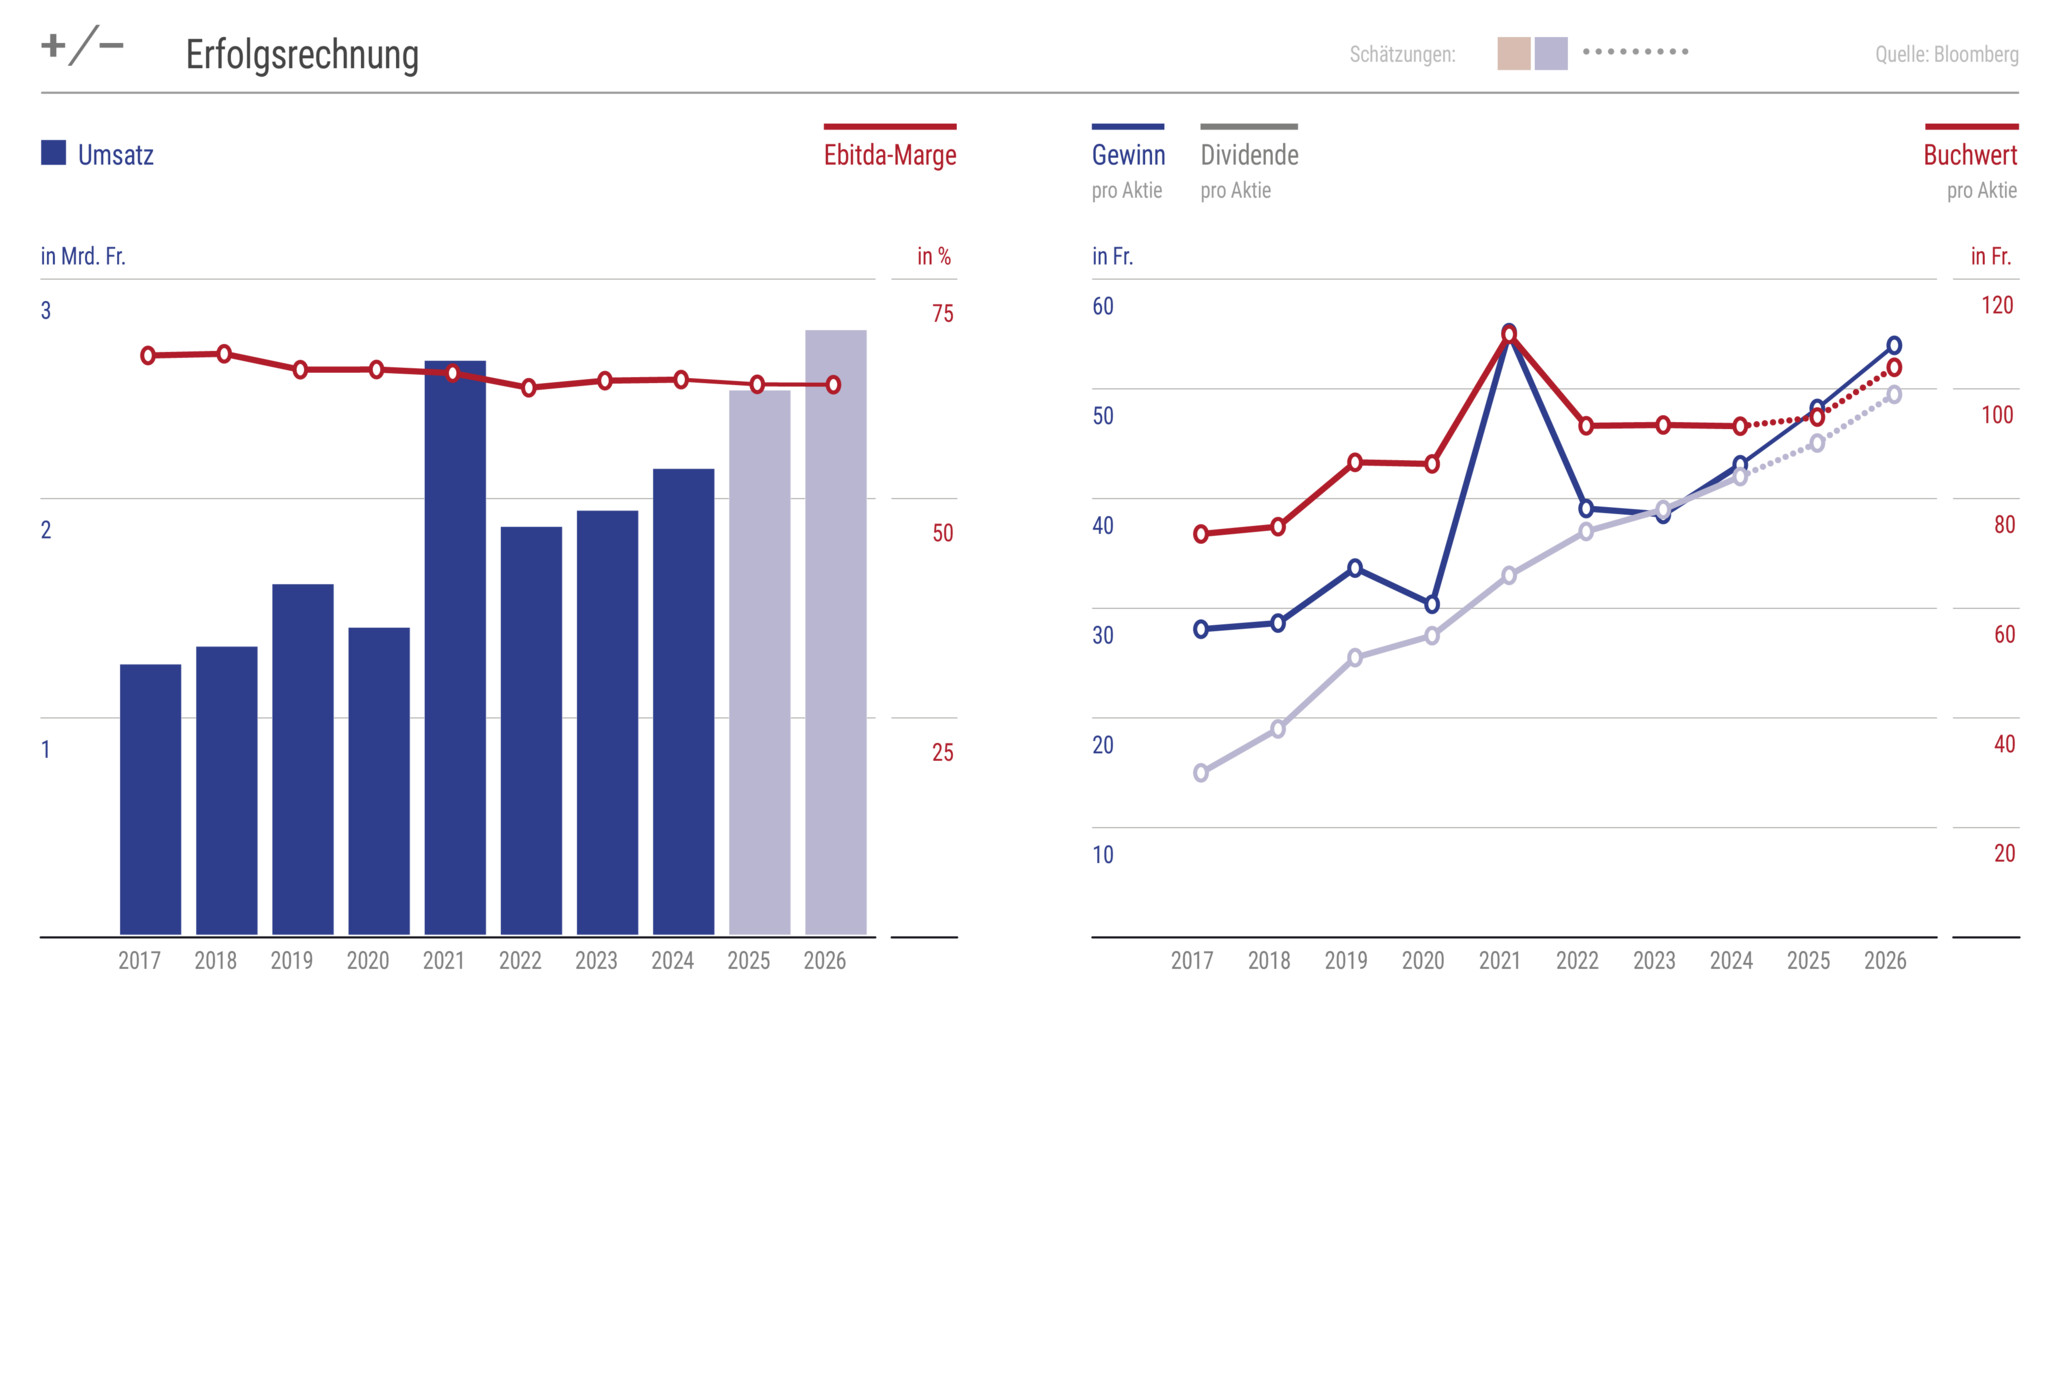This screenshot has width=2048, height=1391.
Task: Click the Dividende pro Aktie legend label
Action: [x=1249, y=156]
